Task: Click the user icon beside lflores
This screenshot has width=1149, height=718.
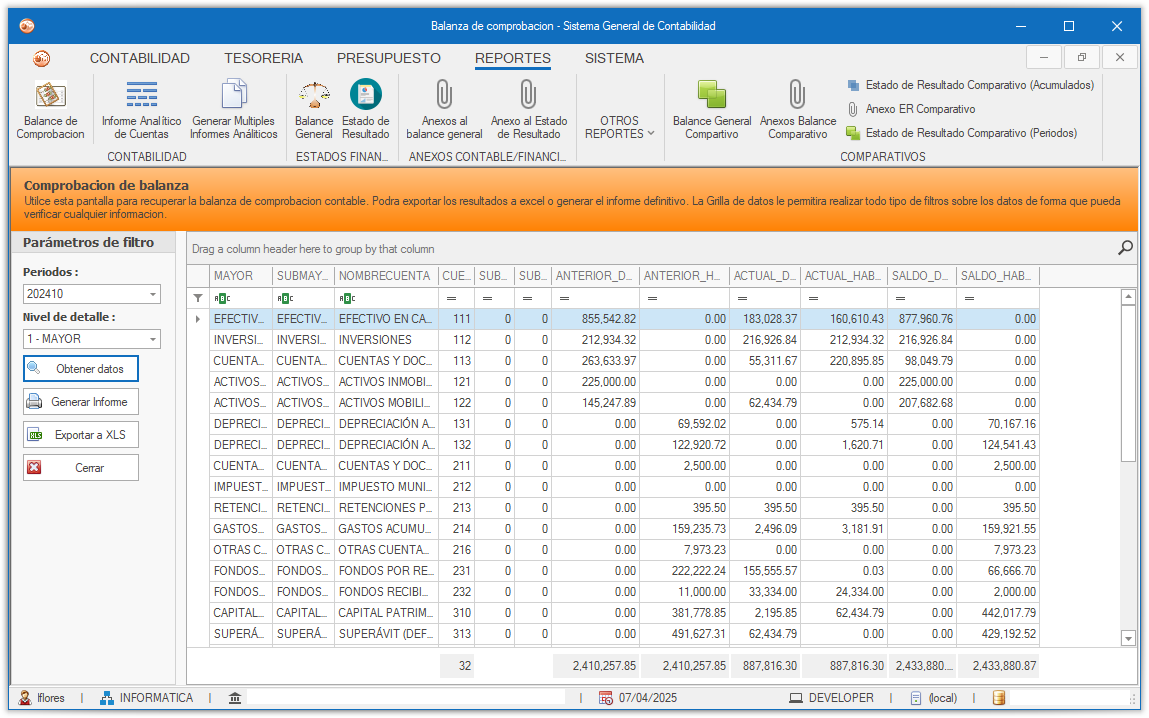Action: tap(26, 698)
